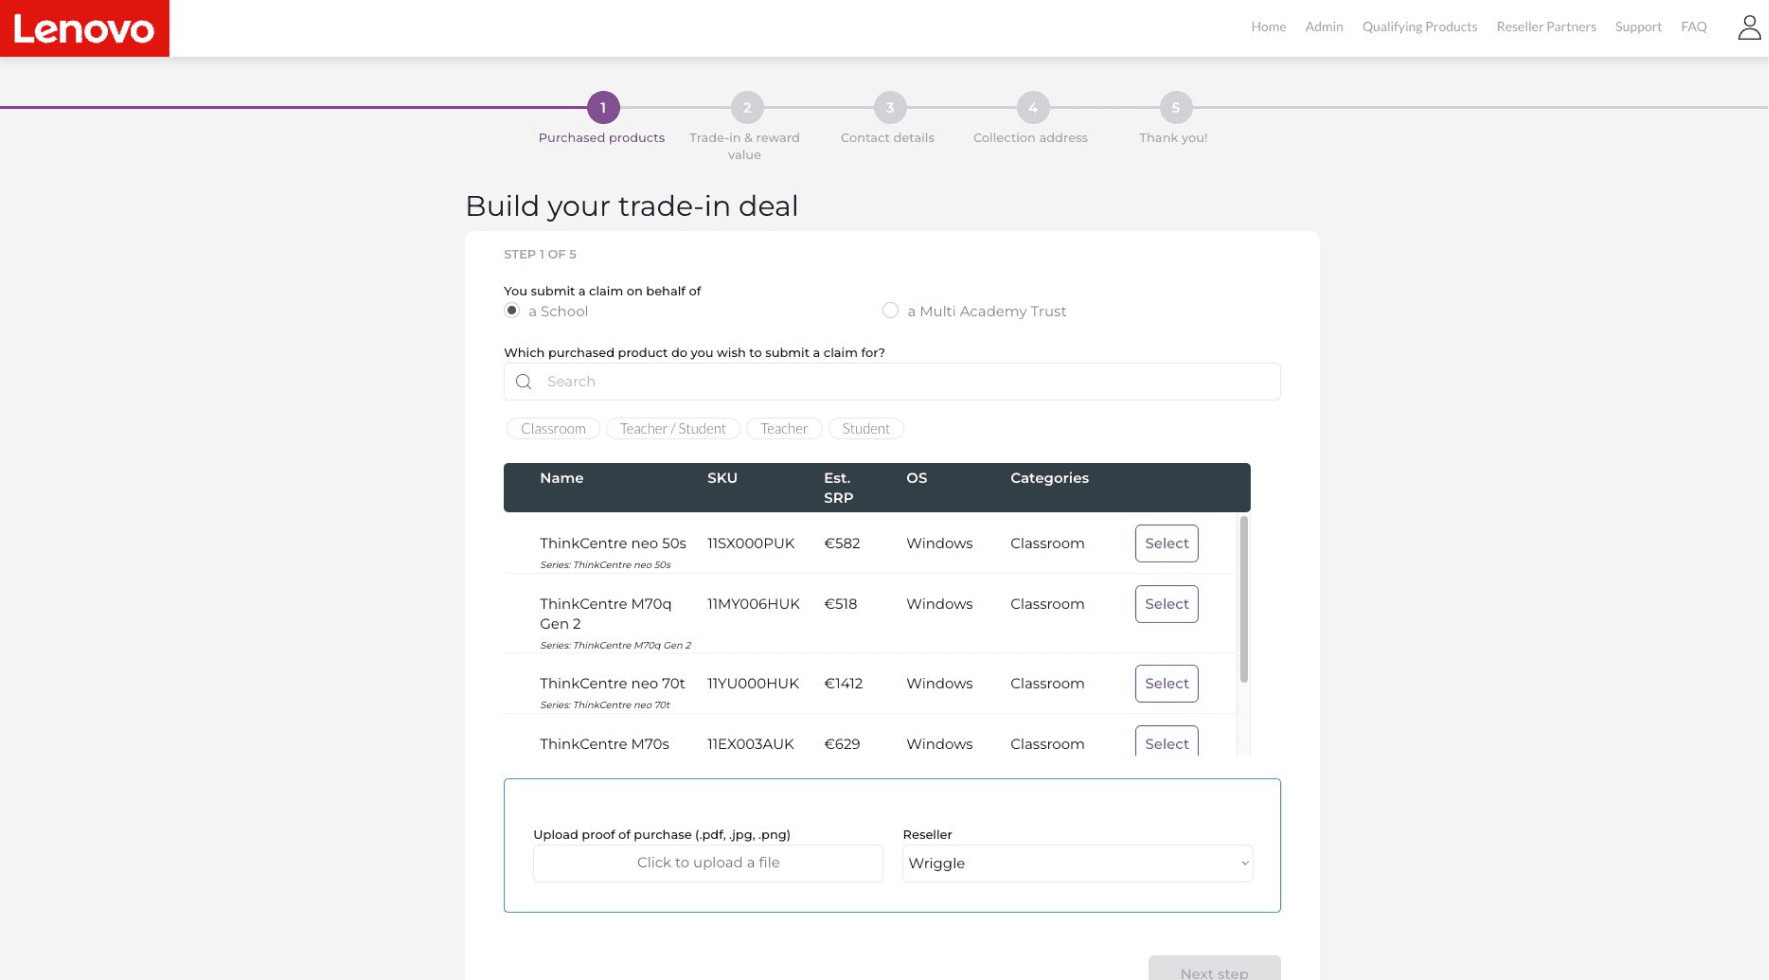Screen dimensions: 1769x980
Task: Click the 'ThinkCentre M70q Gen 2' product name
Action: 606,614
